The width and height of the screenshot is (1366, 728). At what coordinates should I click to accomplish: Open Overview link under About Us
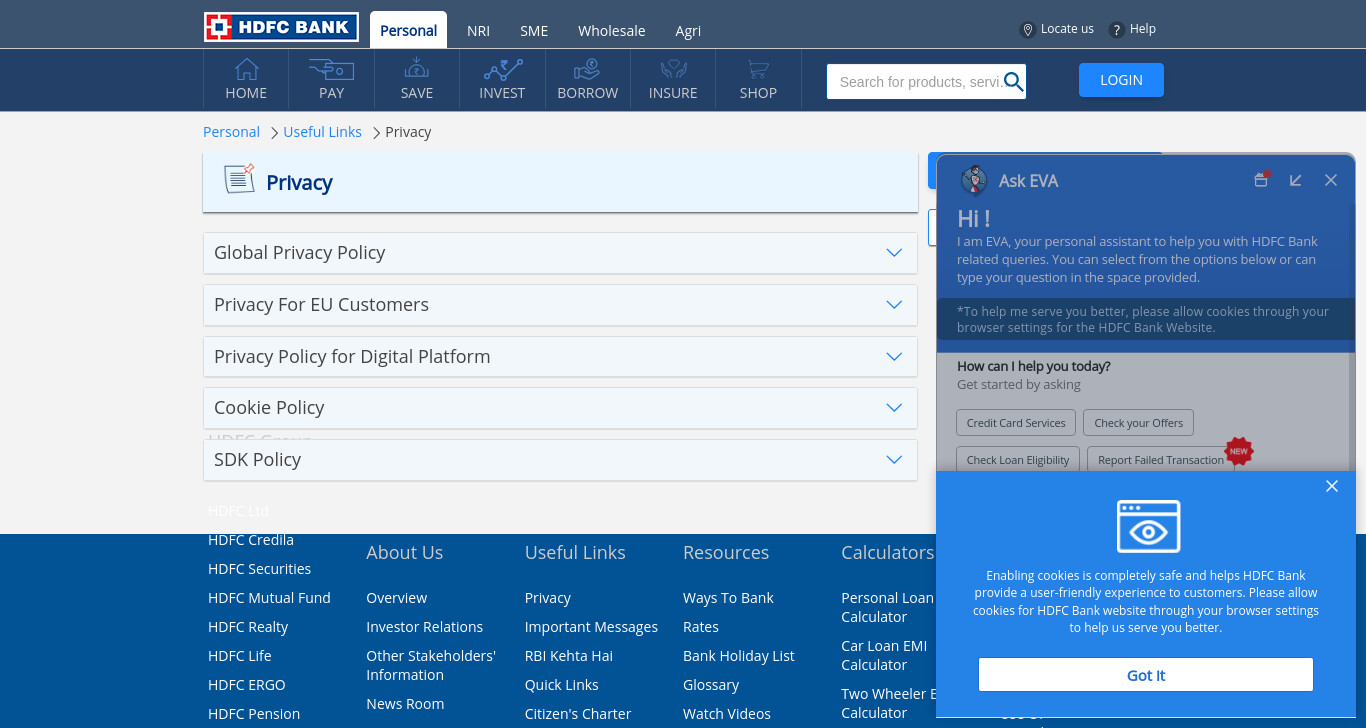[396, 598]
